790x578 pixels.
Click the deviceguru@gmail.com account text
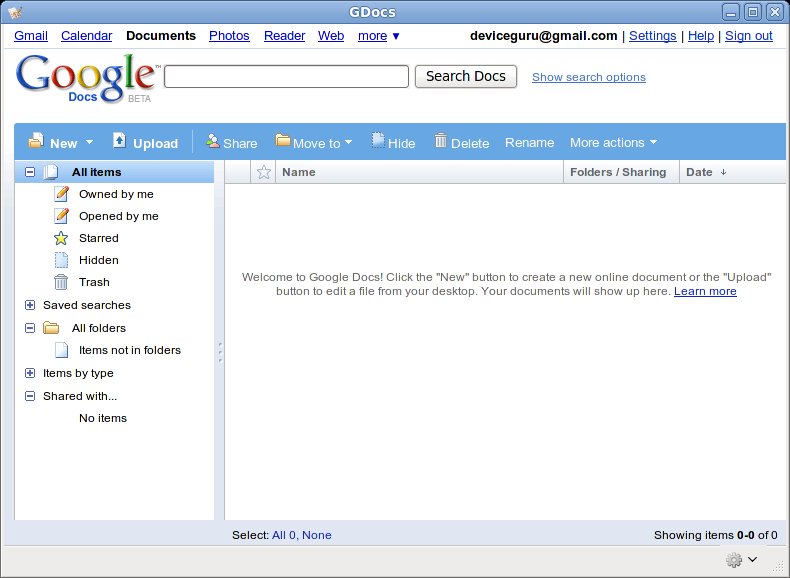544,36
